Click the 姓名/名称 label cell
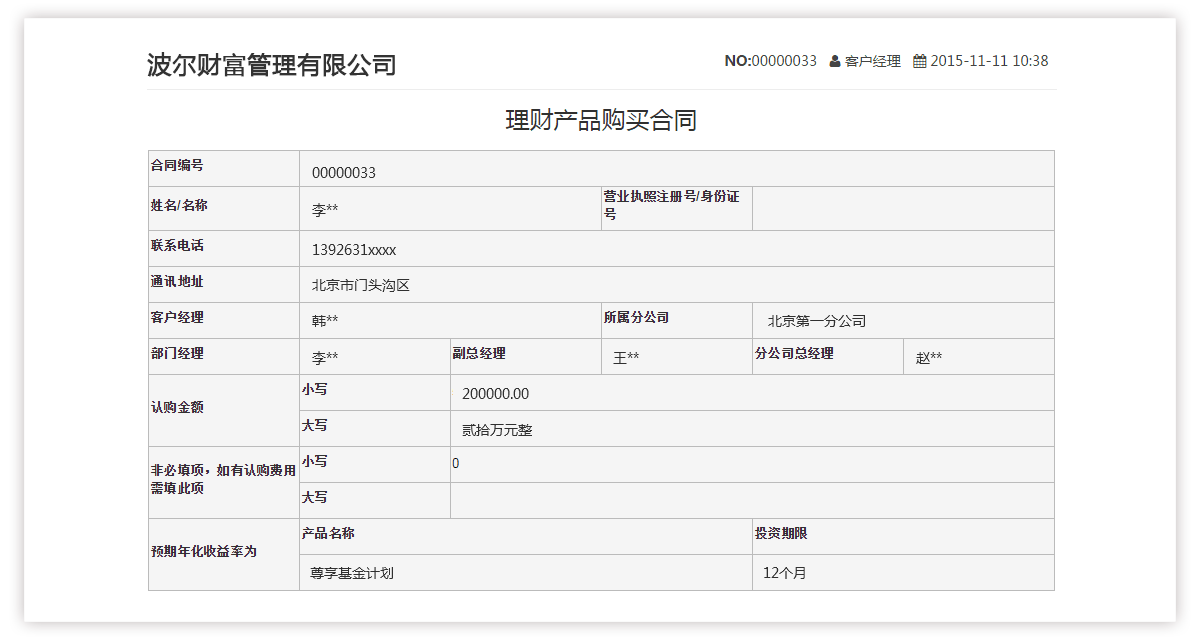 (224, 209)
